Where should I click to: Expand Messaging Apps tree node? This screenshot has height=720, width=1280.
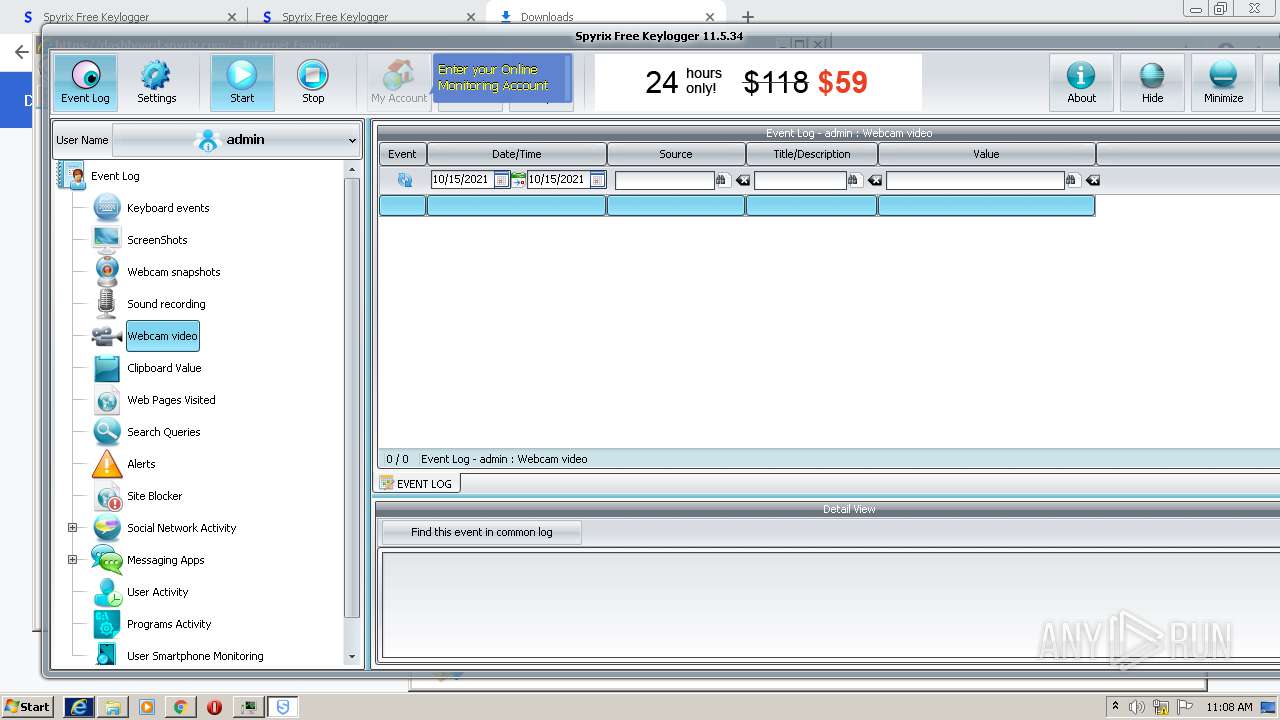coord(72,560)
